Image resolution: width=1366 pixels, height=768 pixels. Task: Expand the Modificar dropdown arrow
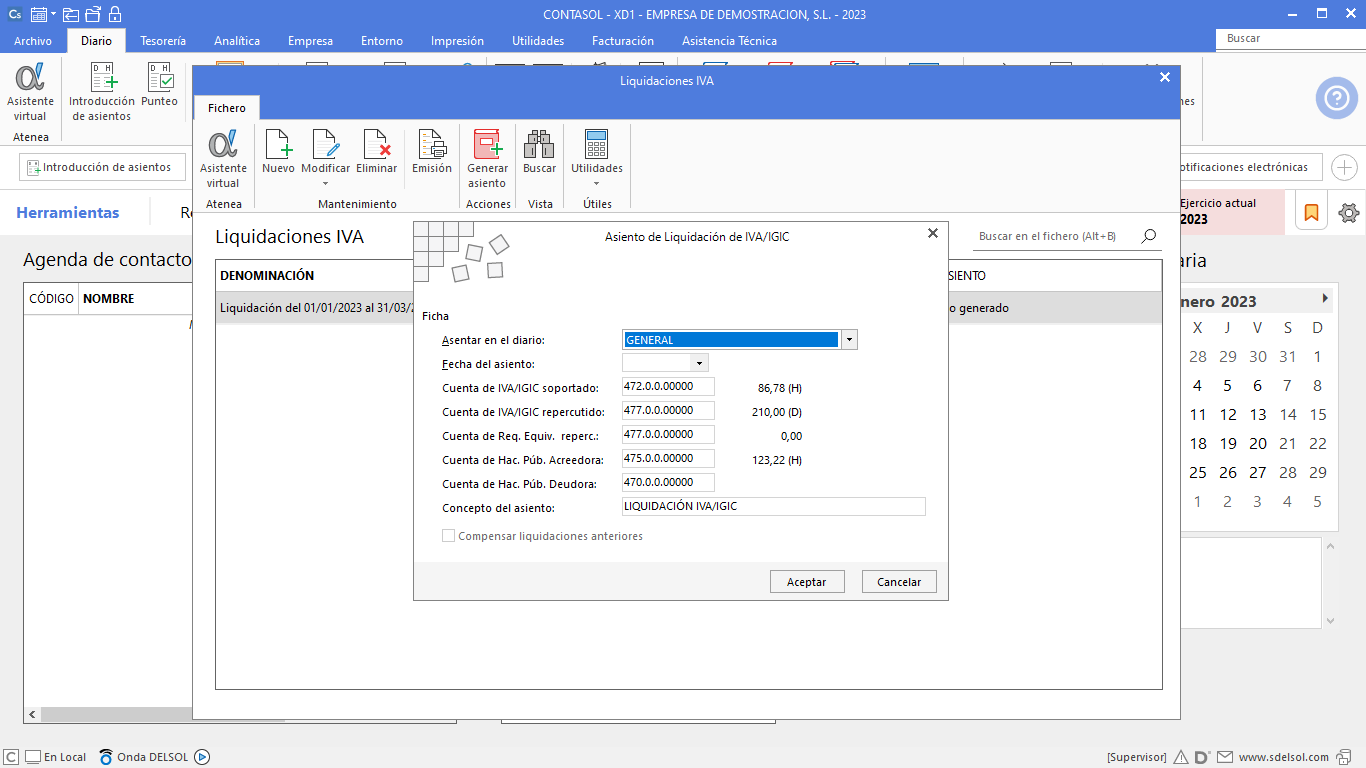click(x=326, y=183)
